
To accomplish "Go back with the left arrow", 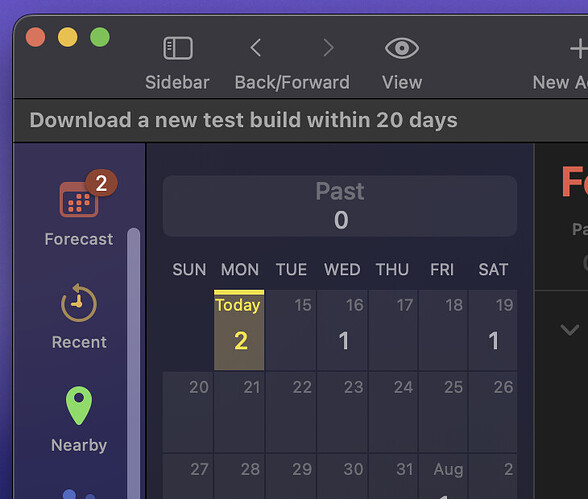I will [256, 48].
